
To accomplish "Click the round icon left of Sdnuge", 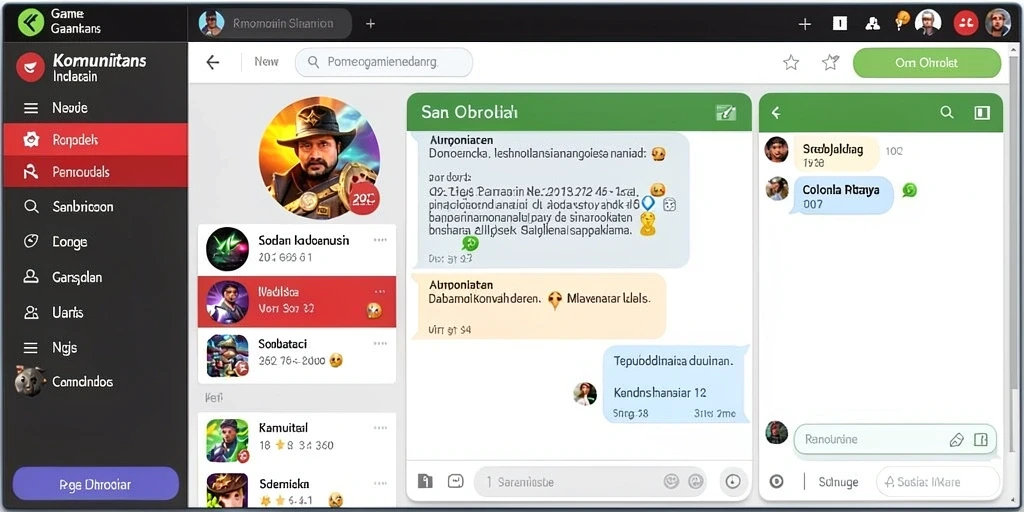I will click(776, 482).
